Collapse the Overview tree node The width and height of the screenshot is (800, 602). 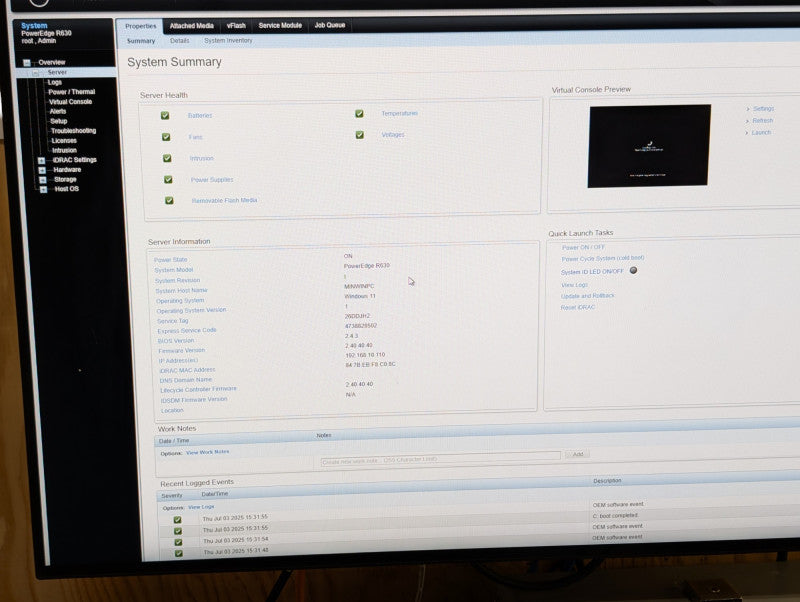[27, 63]
